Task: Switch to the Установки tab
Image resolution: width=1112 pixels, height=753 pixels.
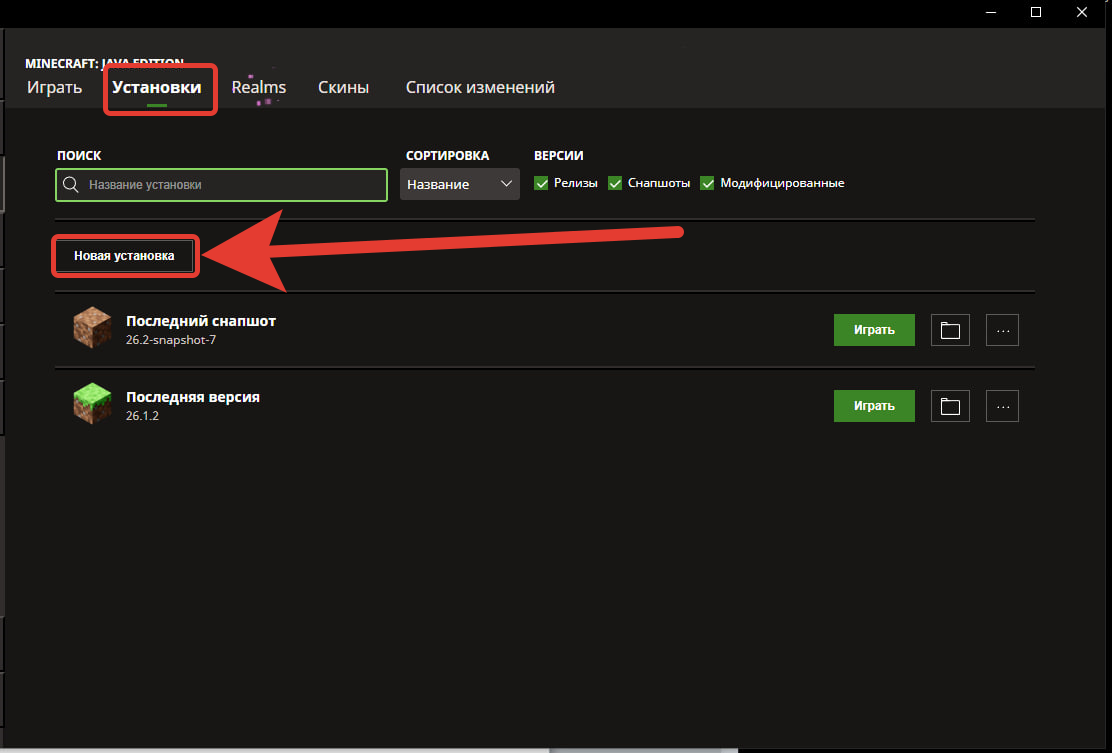Action: point(157,87)
